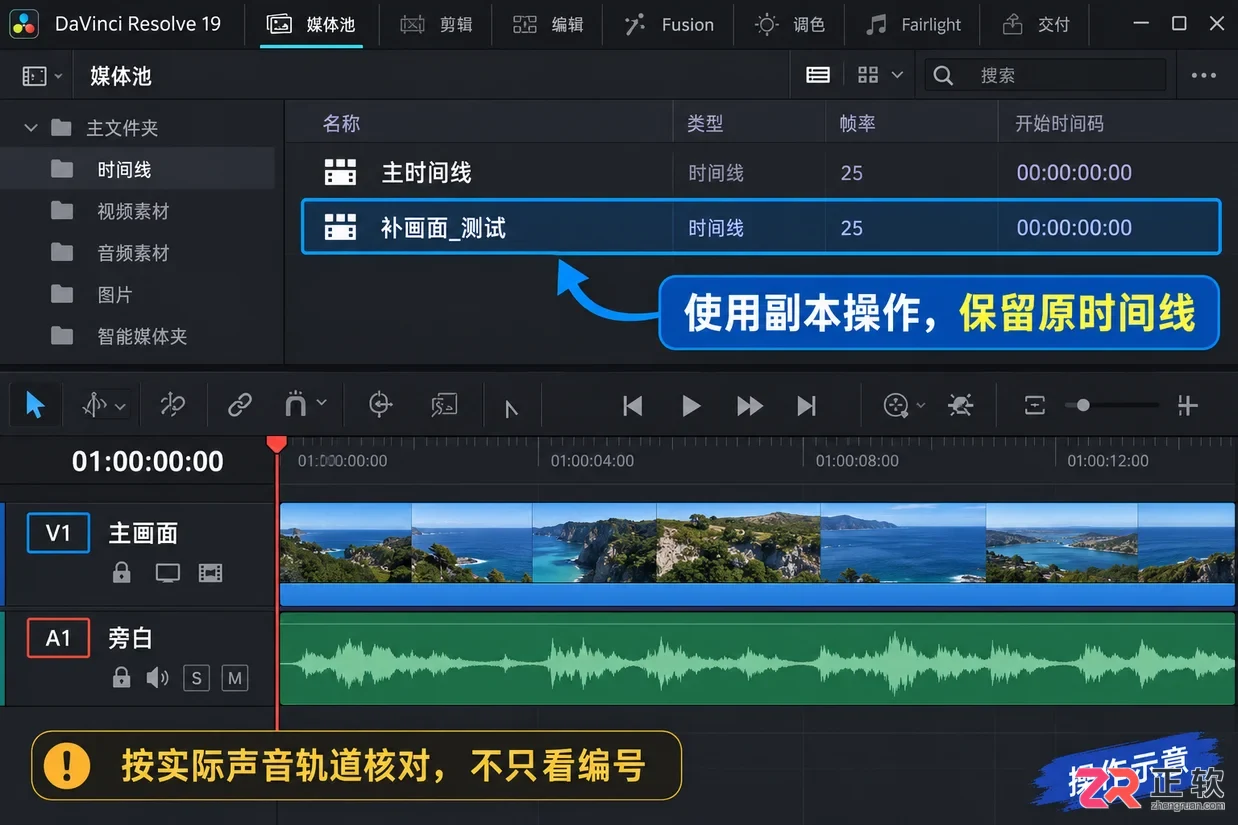Open the 编辑 page tab
Viewport: 1238px width, 825px height.
click(x=547, y=24)
